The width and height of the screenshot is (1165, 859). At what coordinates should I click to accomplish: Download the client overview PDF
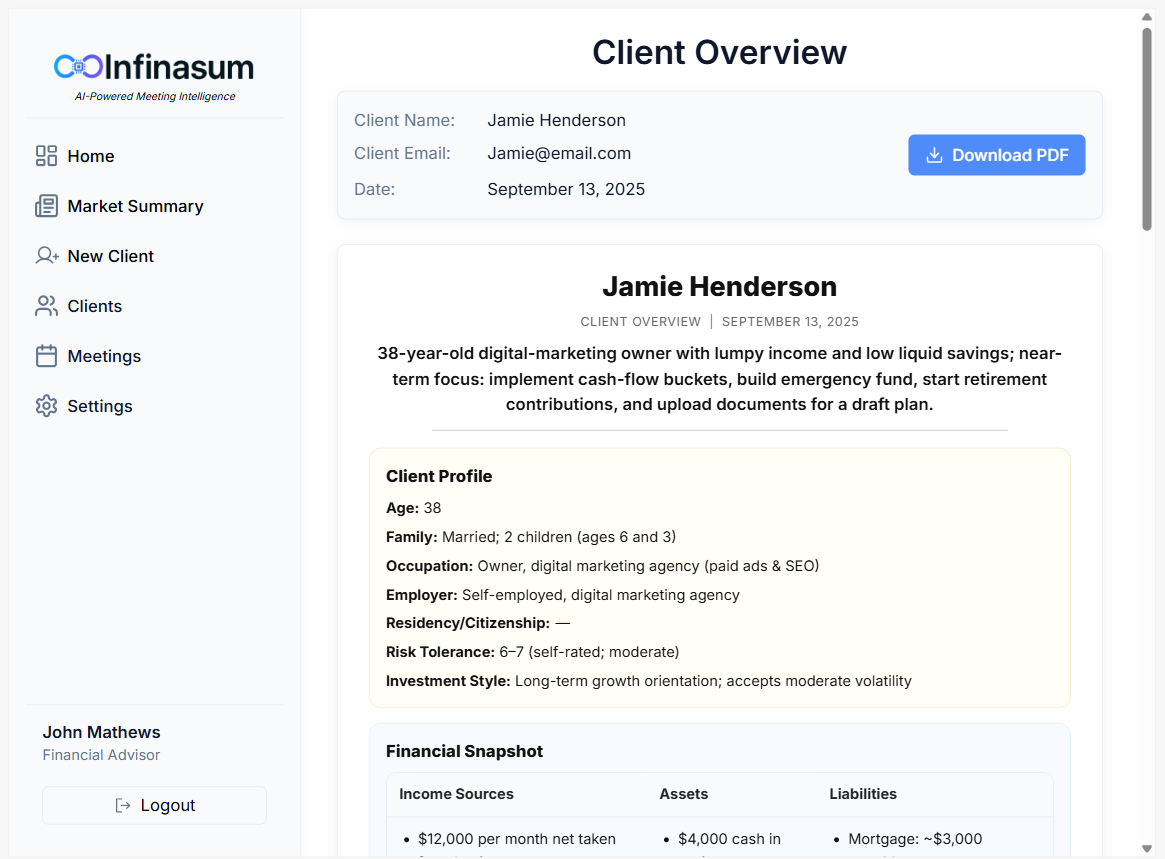click(x=996, y=155)
